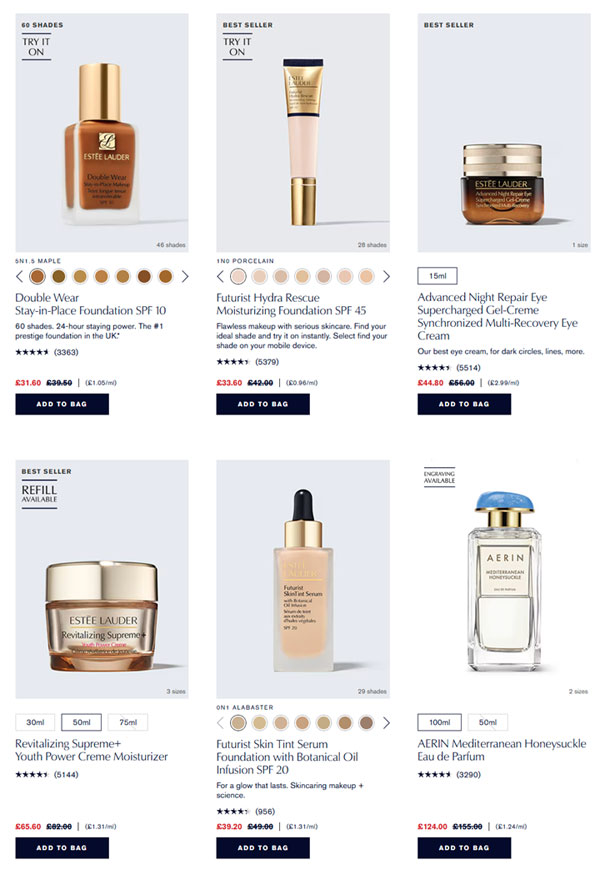Viewport: 600px width, 880px height.
Task: Open Try It On for Futurist Hydra Rescue
Action: (237, 48)
